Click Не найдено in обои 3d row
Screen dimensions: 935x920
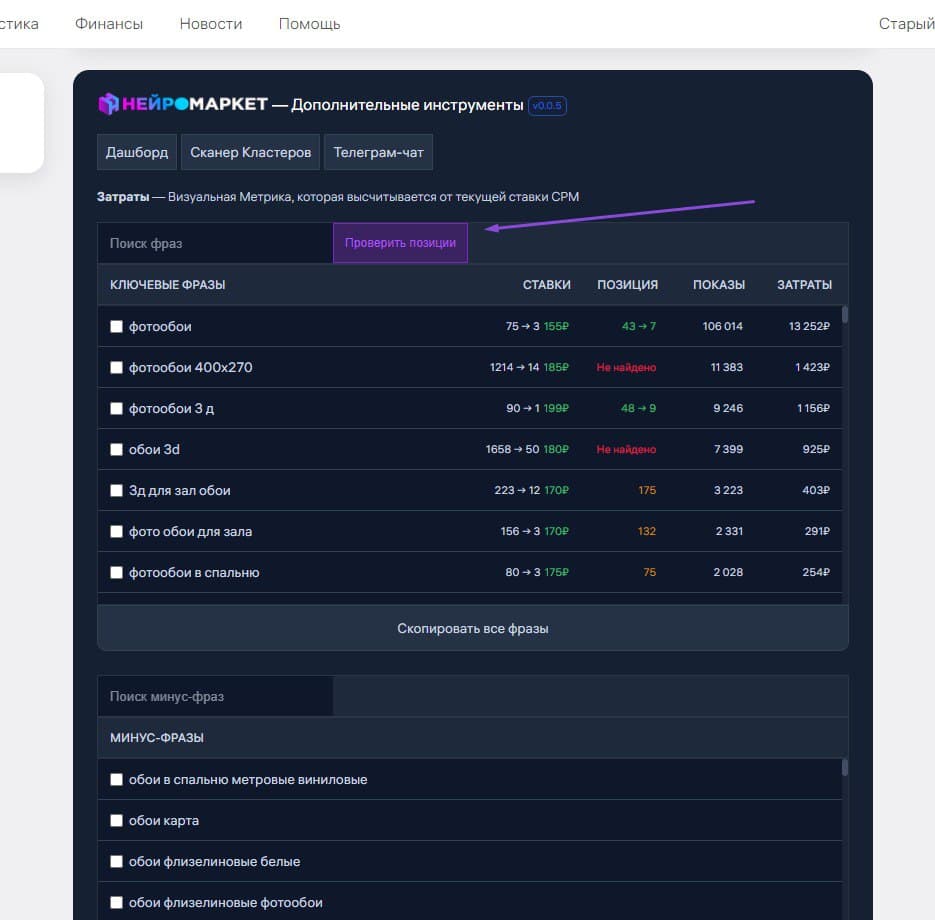[626, 450]
